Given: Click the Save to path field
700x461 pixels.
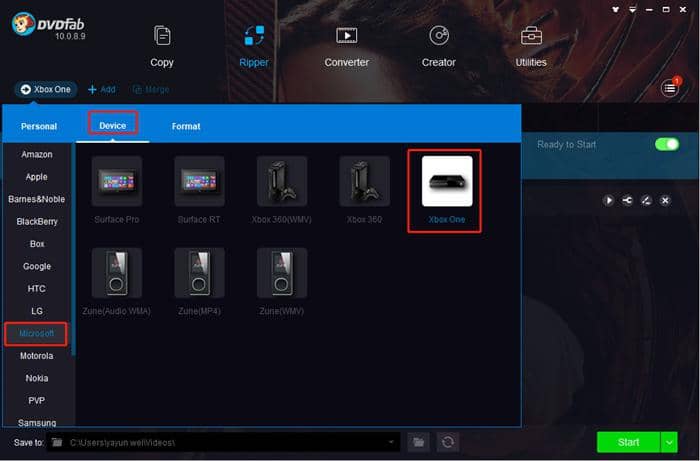Looking at the screenshot, I should [x=223, y=442].
